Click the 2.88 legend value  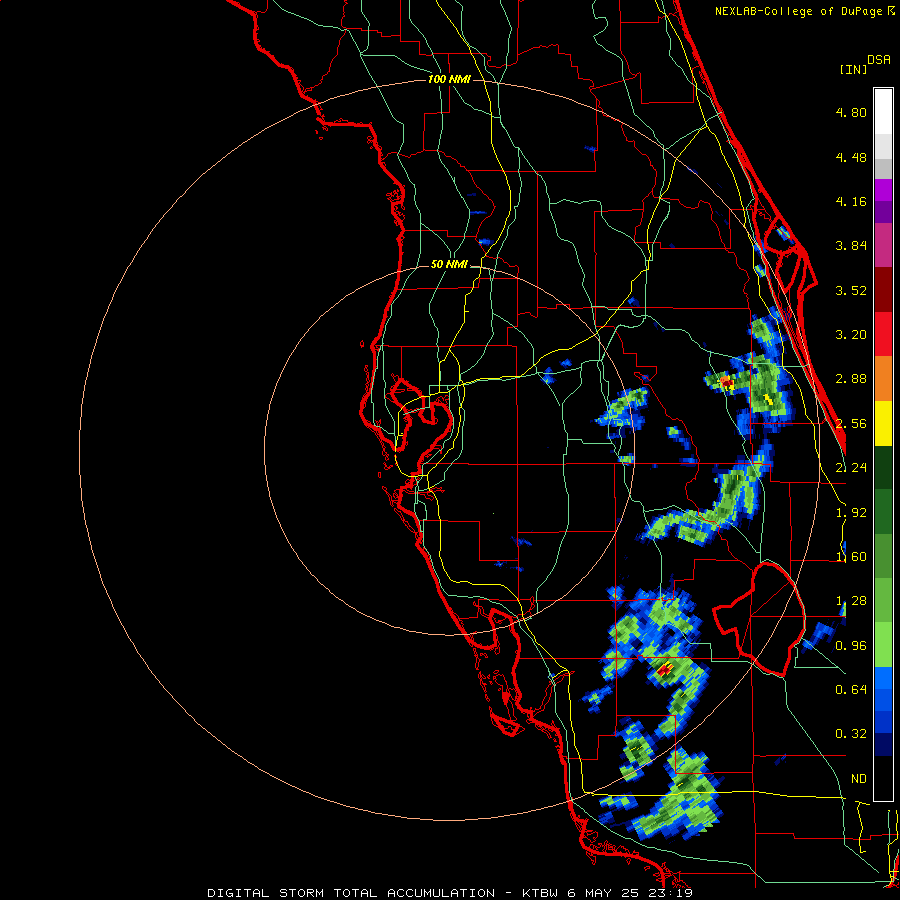click(x=851, y=379)
